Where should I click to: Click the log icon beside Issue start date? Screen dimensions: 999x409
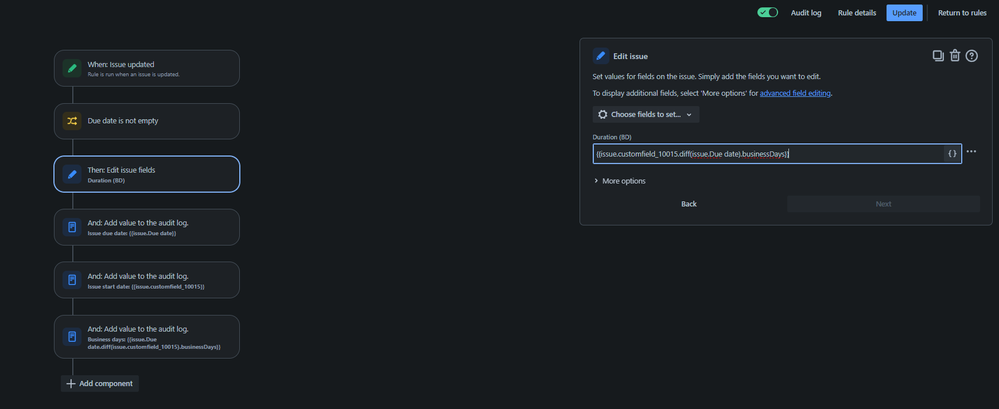coord(72,280)
